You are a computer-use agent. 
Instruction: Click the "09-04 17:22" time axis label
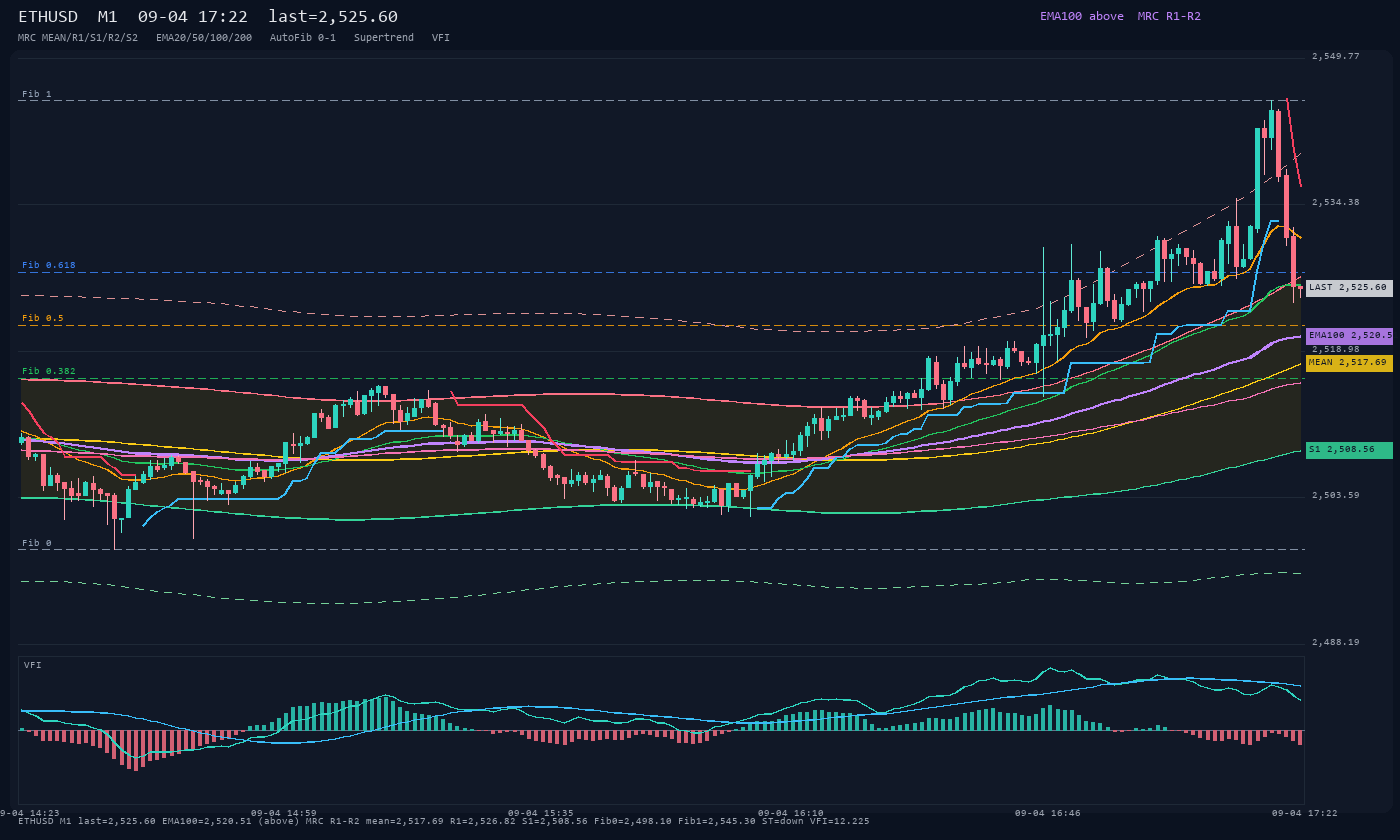pyautogui.click(x=1305, y=813)
